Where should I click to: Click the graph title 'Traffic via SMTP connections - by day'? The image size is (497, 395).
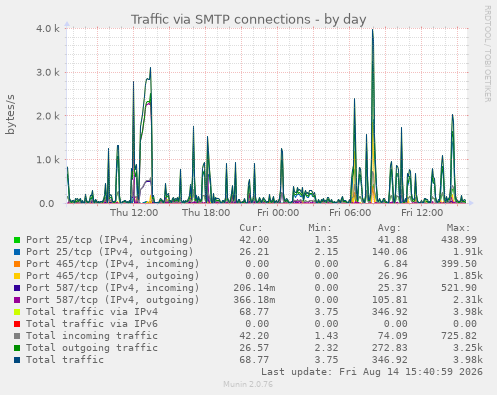point(249,20)
